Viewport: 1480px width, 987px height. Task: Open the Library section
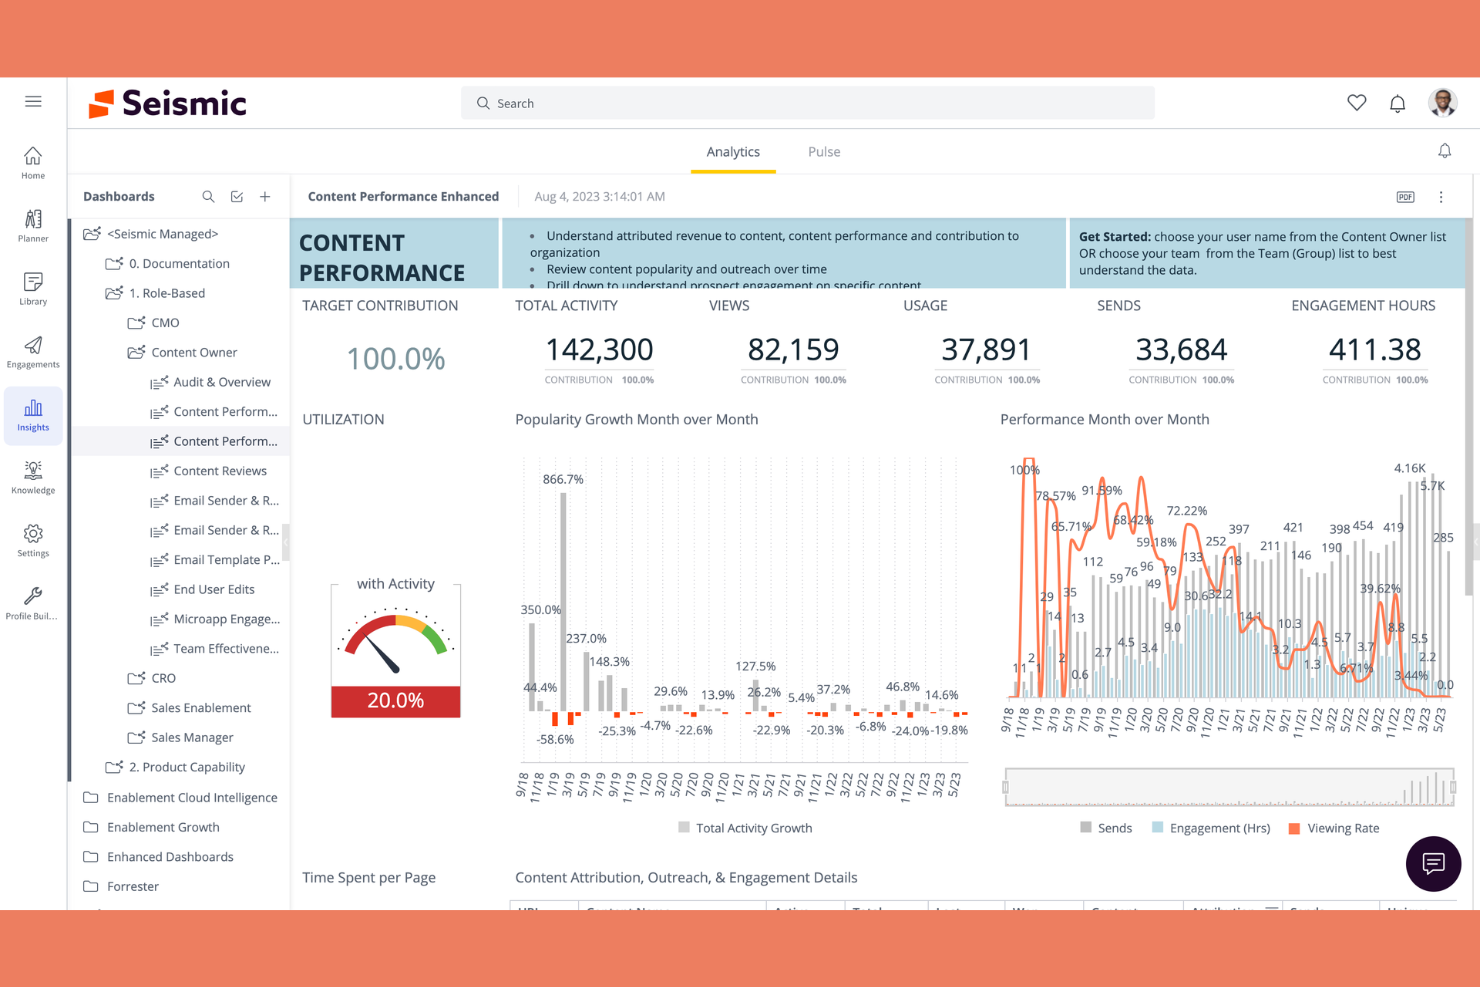click(x=33, y=289)
